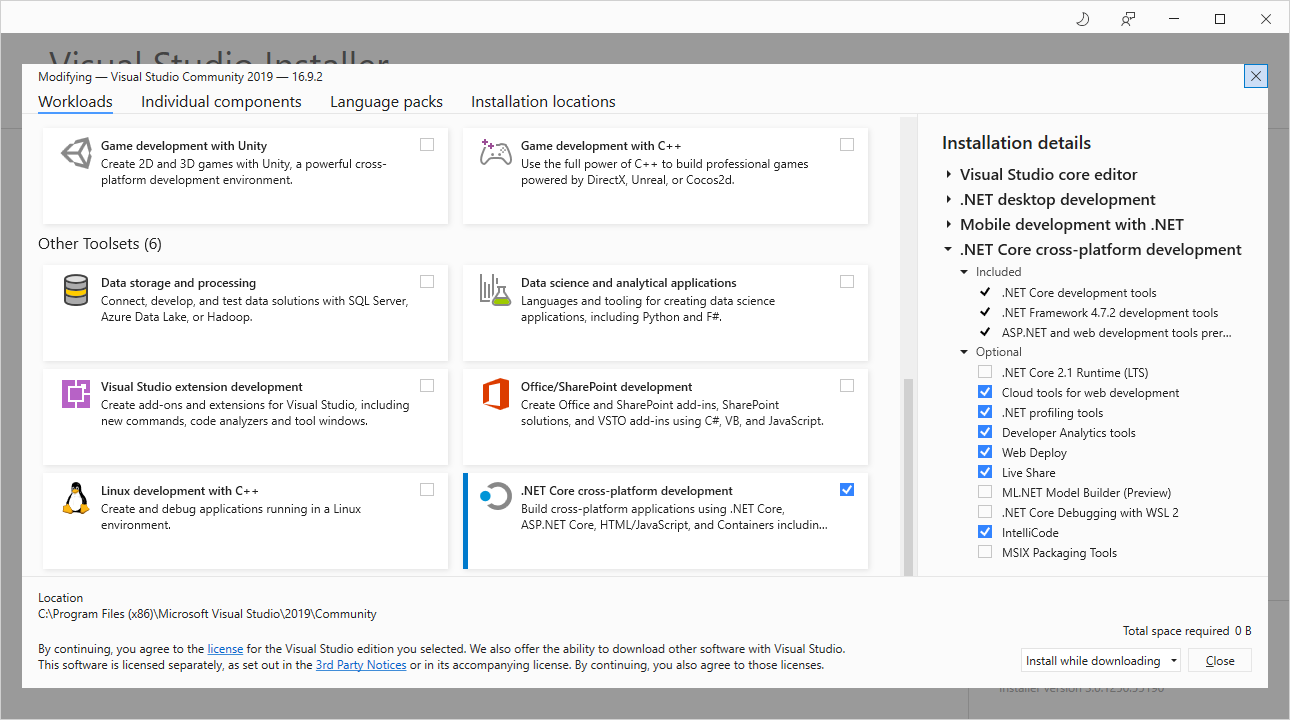Select .NET Core development tools included item
The height and width of the screenshot is (720, 1290).
(x=1079, y=293)
